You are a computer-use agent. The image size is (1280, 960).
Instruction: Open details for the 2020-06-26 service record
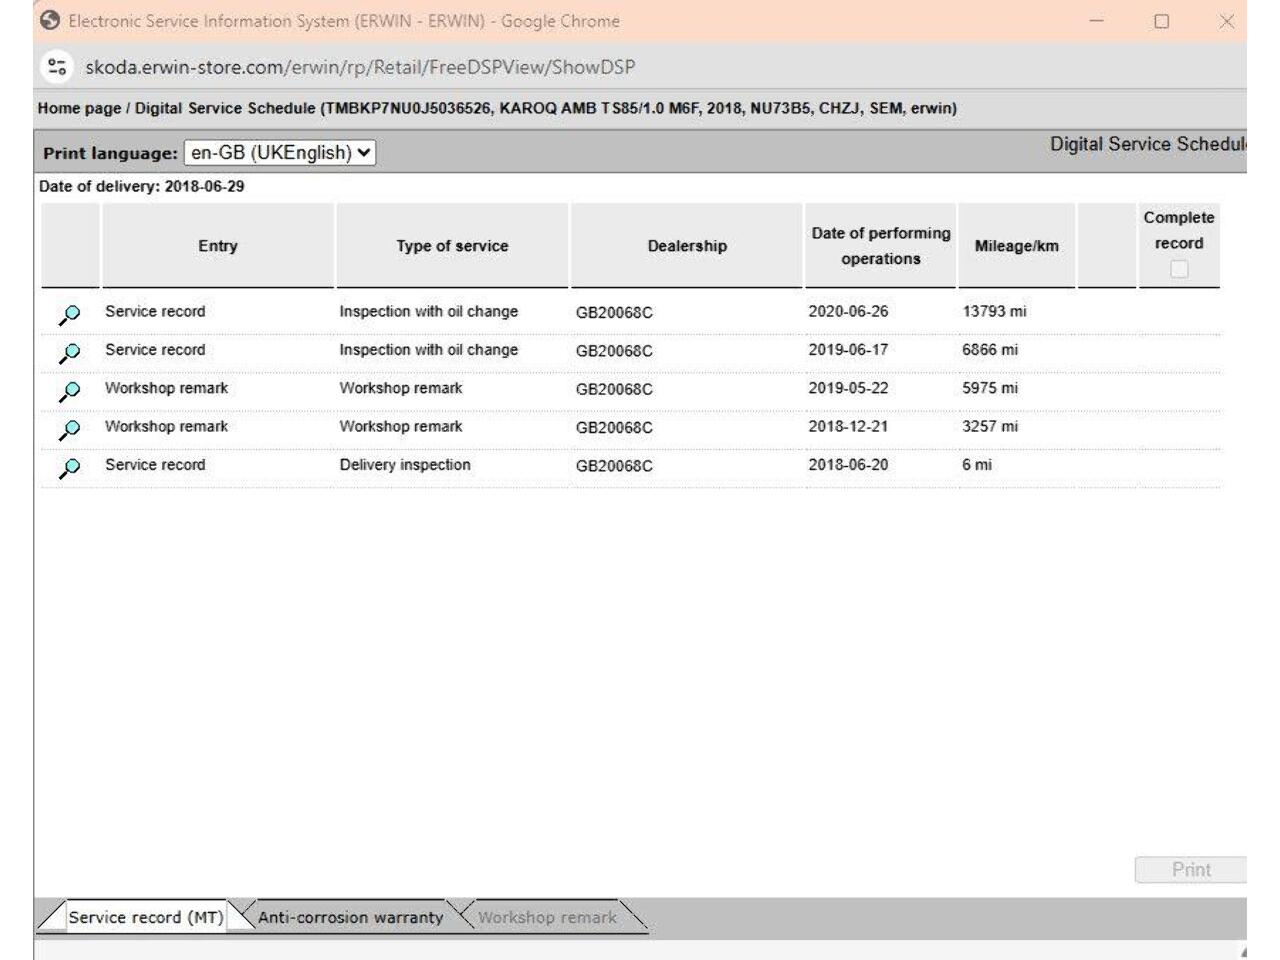(69, 315)
